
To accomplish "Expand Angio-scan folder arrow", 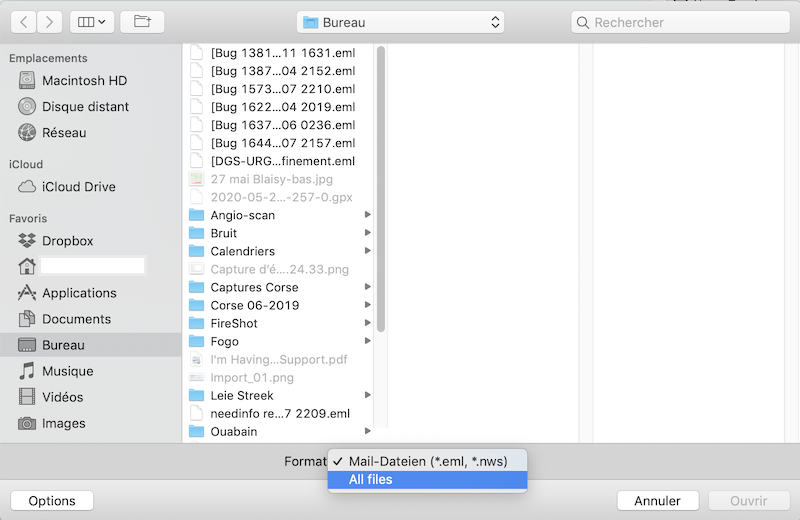I will [367, 215].
